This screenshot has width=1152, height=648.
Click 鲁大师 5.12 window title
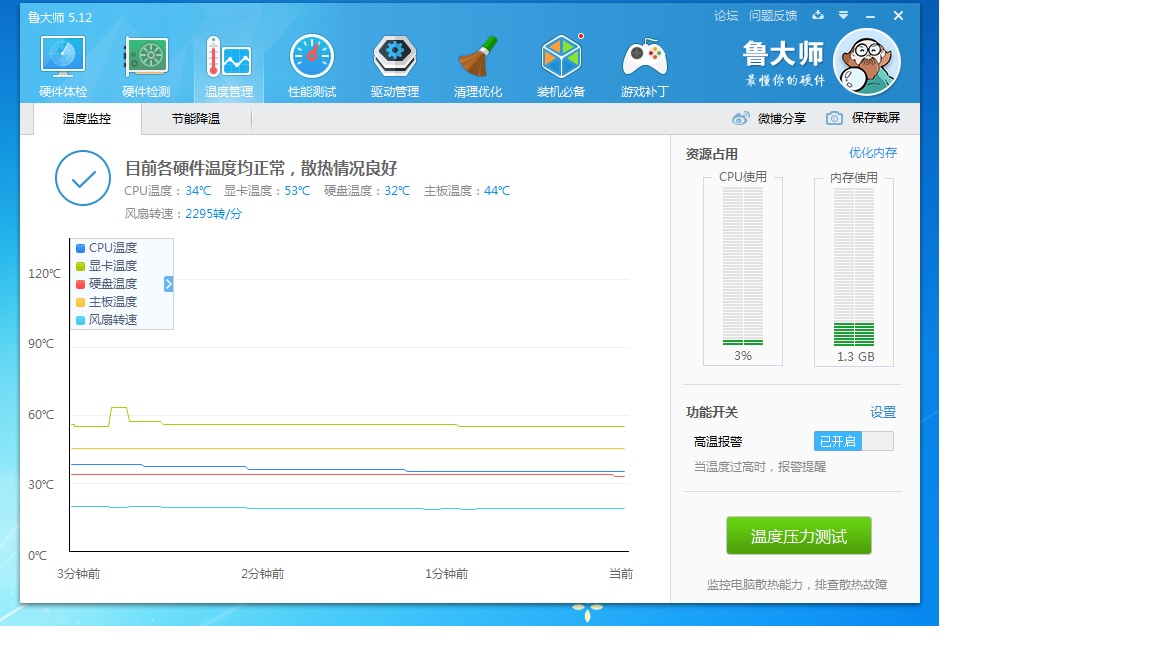point(60,17)
